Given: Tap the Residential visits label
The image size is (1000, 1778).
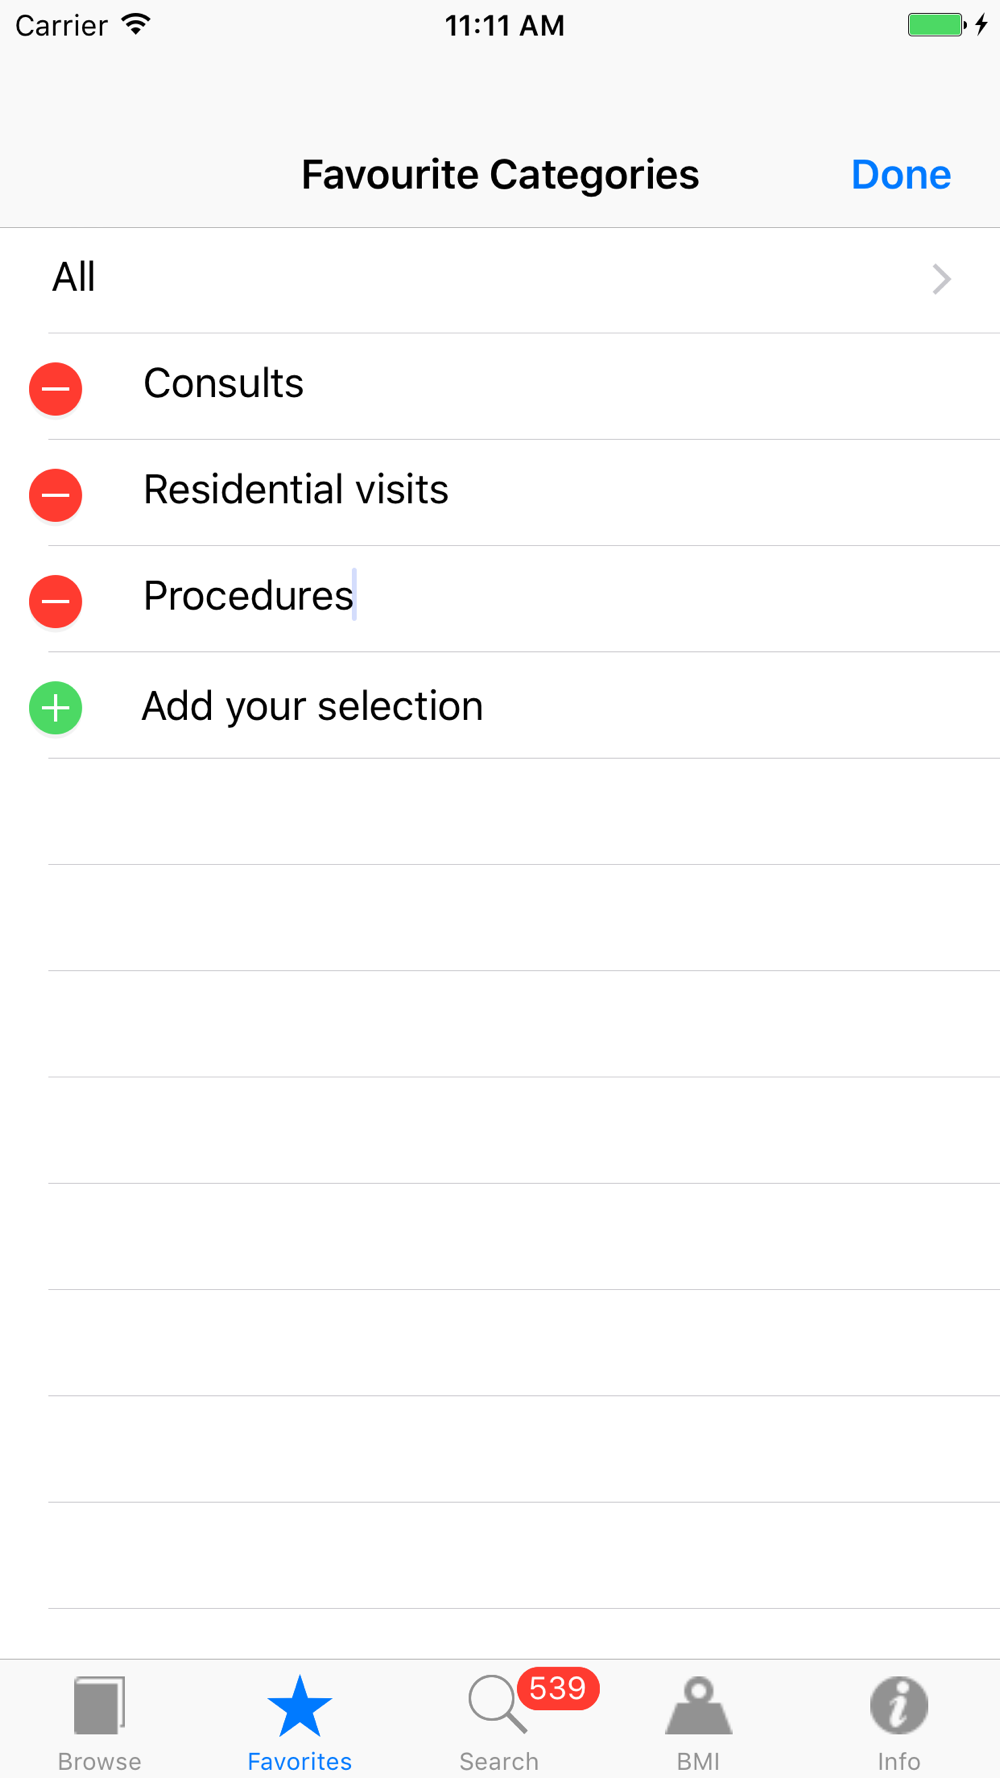Looking at the screenshot, I should (296, 490).
